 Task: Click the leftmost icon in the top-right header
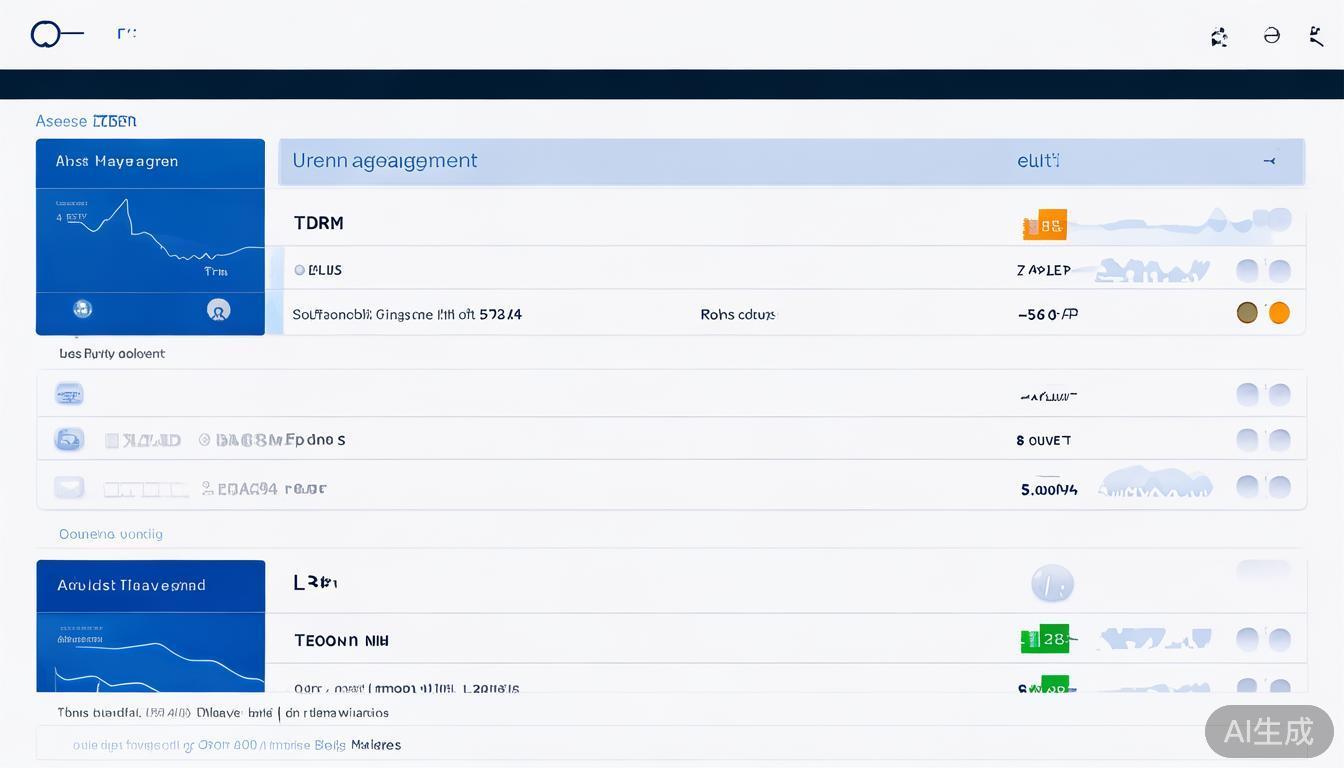[x=1219, y=37]
